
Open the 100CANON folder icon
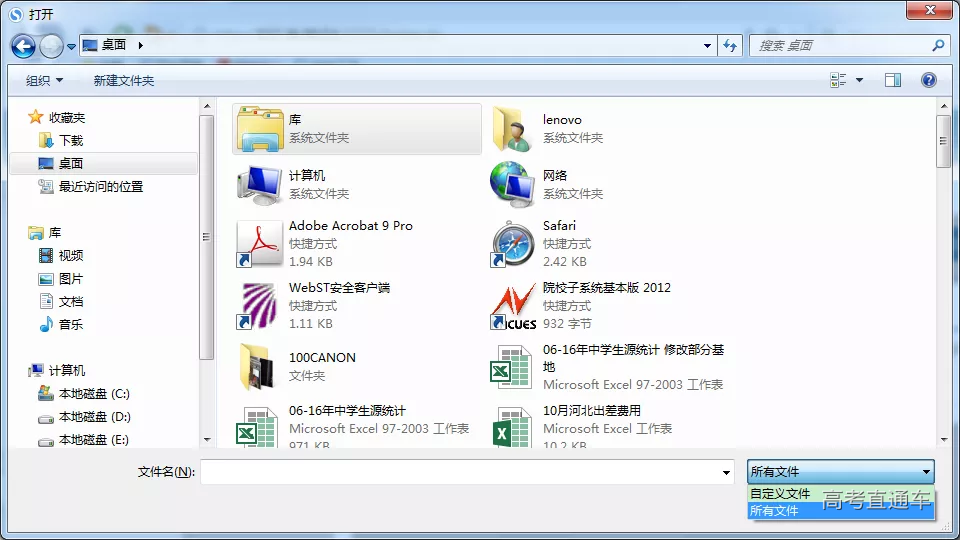(260, 367)
